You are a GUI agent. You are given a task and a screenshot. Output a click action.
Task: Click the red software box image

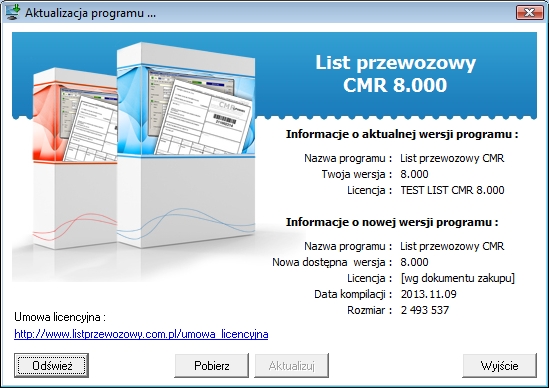pos(75,158)
